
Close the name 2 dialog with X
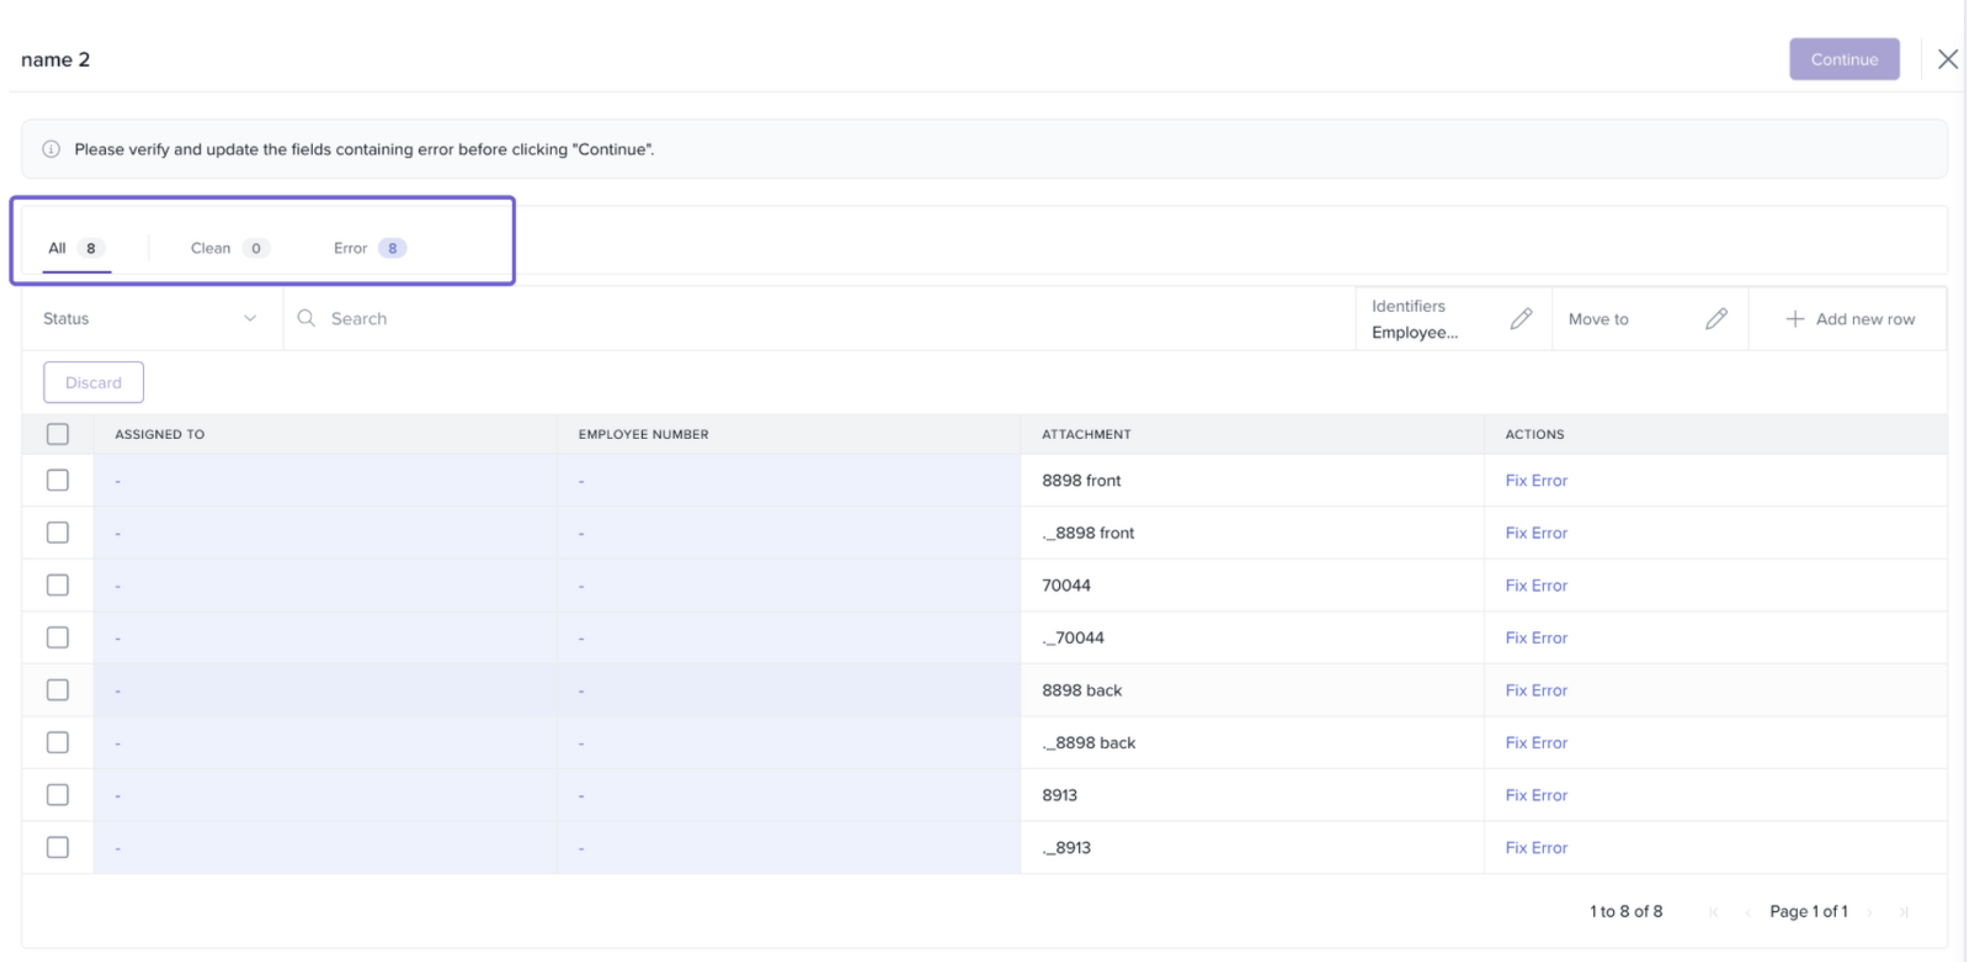pos(1947,59)
